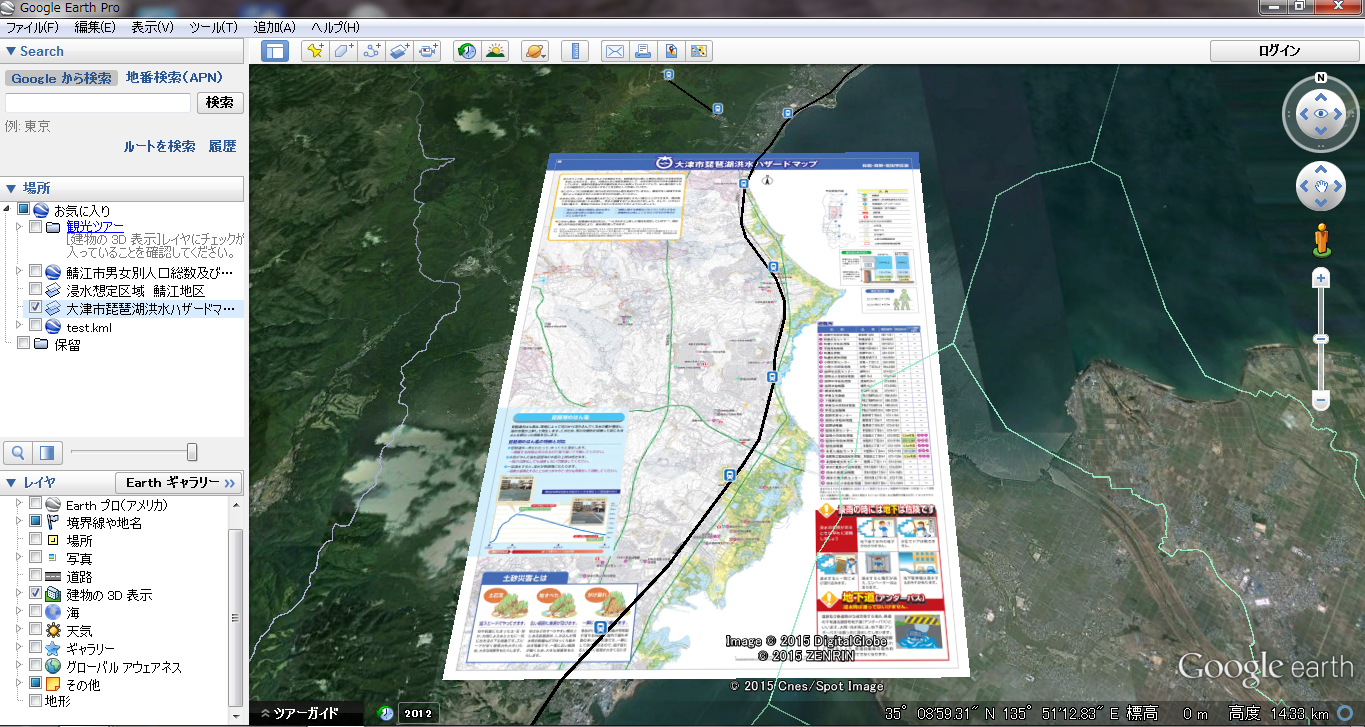Open the planet switcher dropdown
The height and width of the screenshot is (727, 1365).
click(535, 51)
